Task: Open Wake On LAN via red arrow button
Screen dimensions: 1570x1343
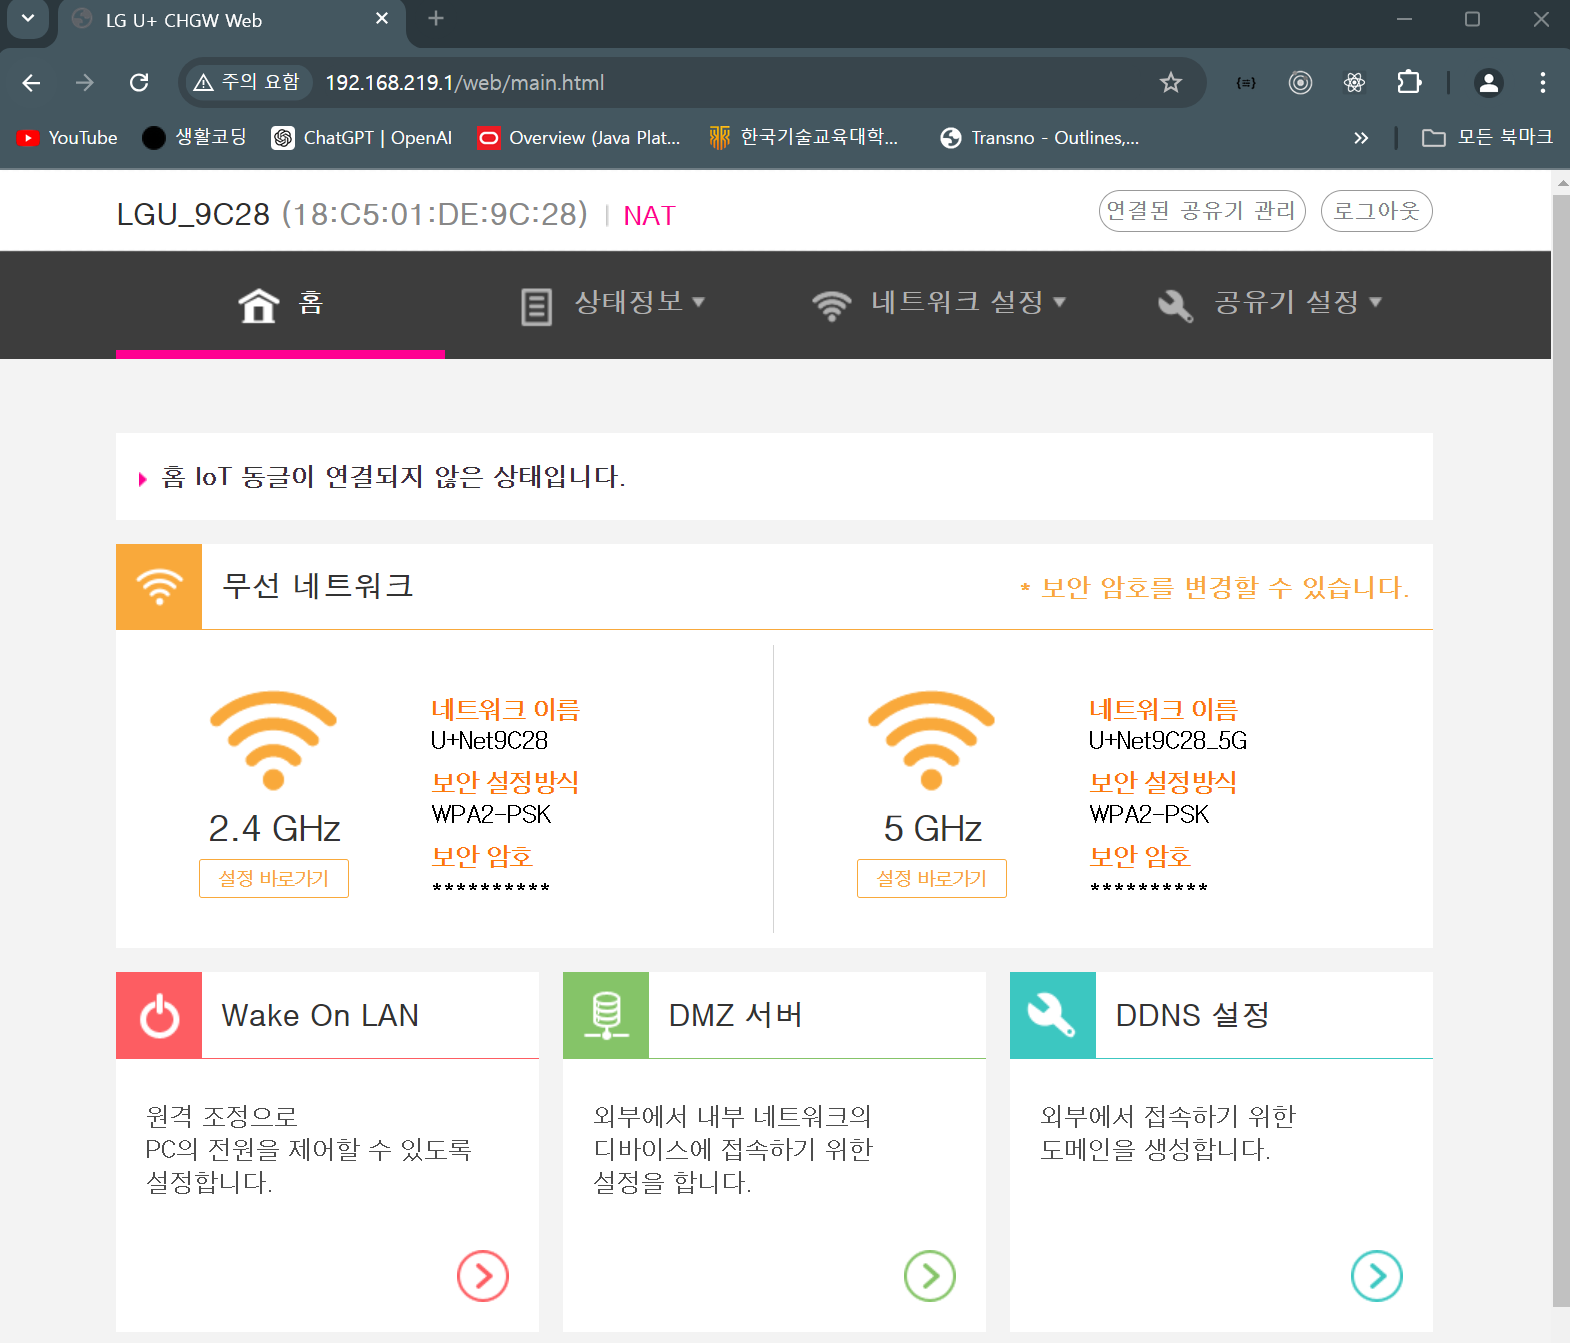Action: pos(483,1276)
